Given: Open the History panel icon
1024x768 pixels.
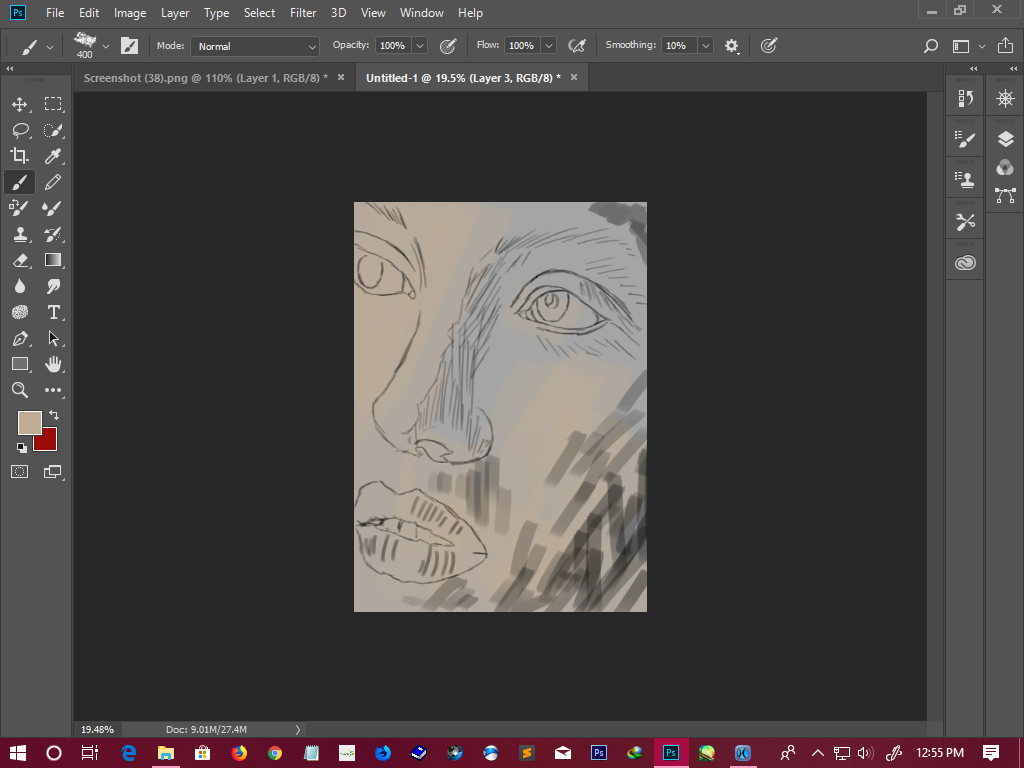Looking at the screenshot, I should point(965,98).
